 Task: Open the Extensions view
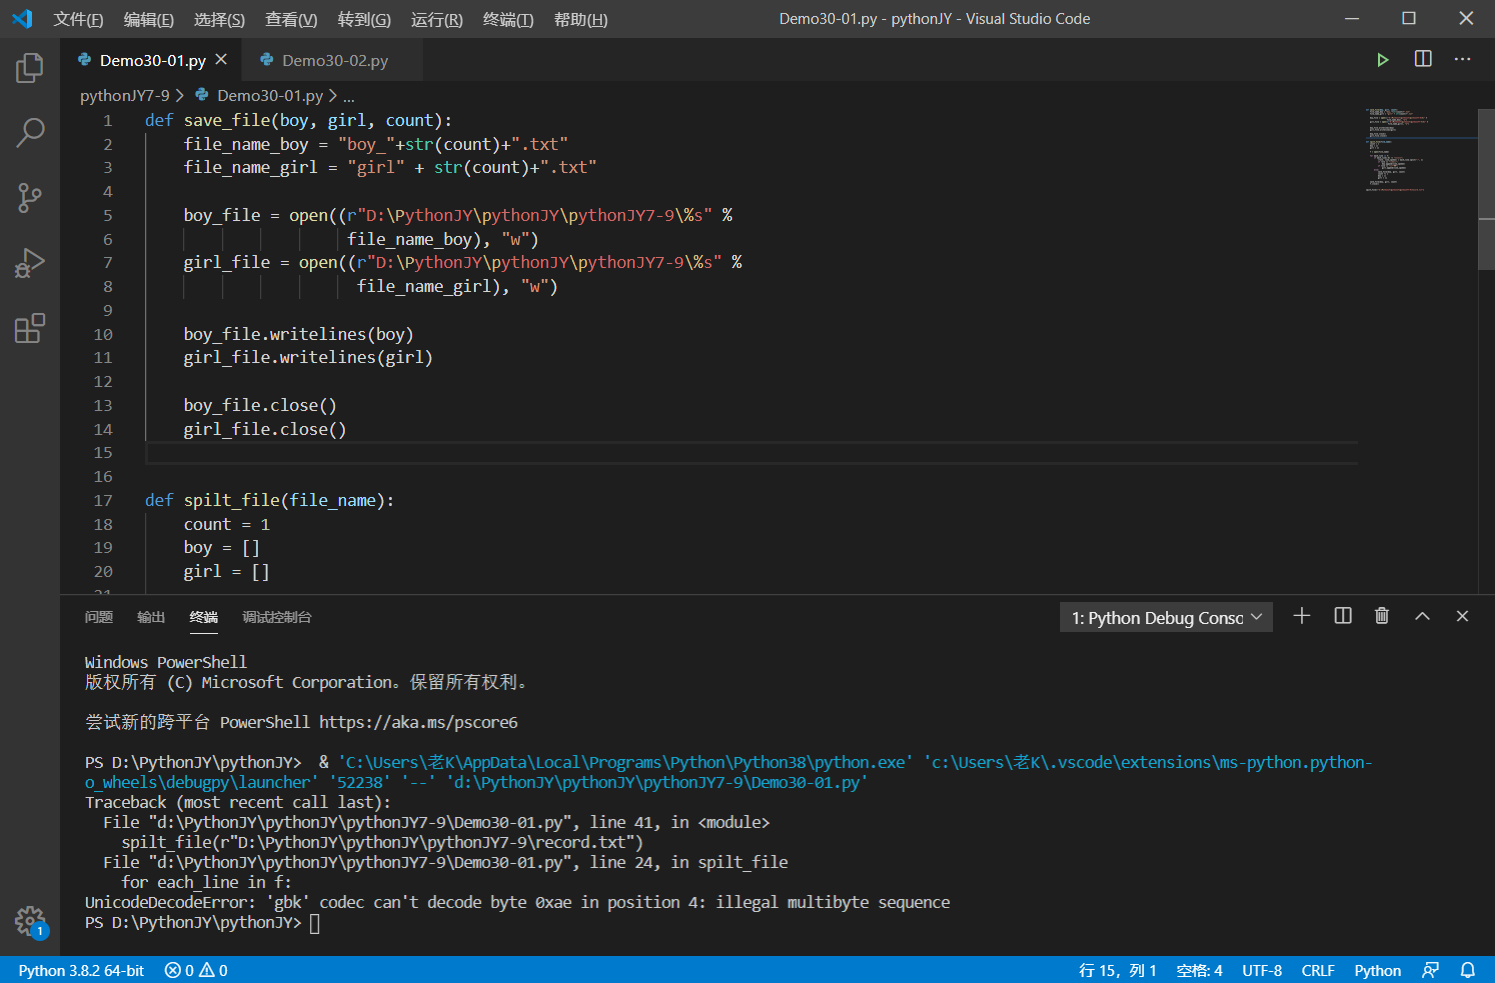click(30, 328)
